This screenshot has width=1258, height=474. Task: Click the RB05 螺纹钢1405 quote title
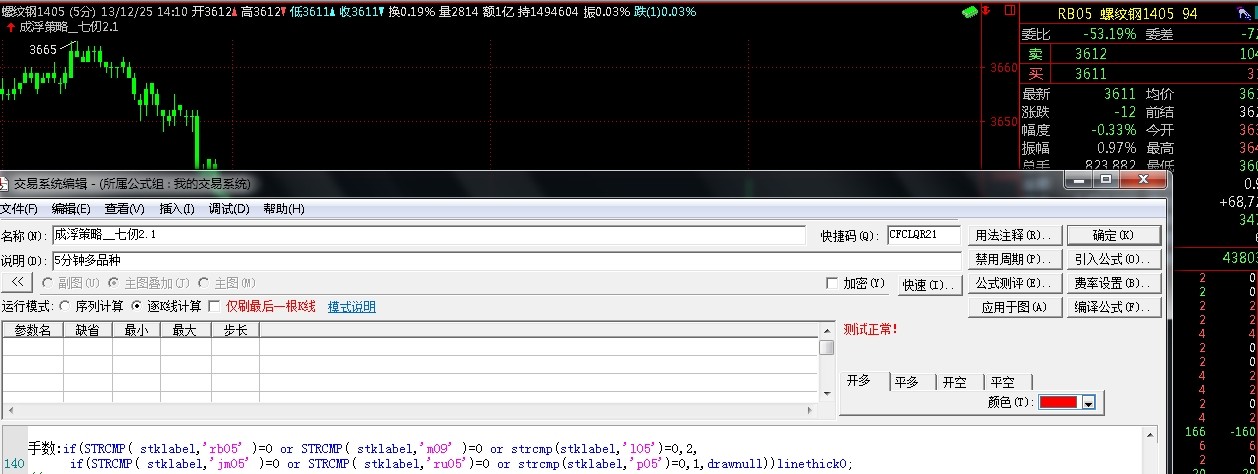pyautogui.click(x=1127, y=13)
